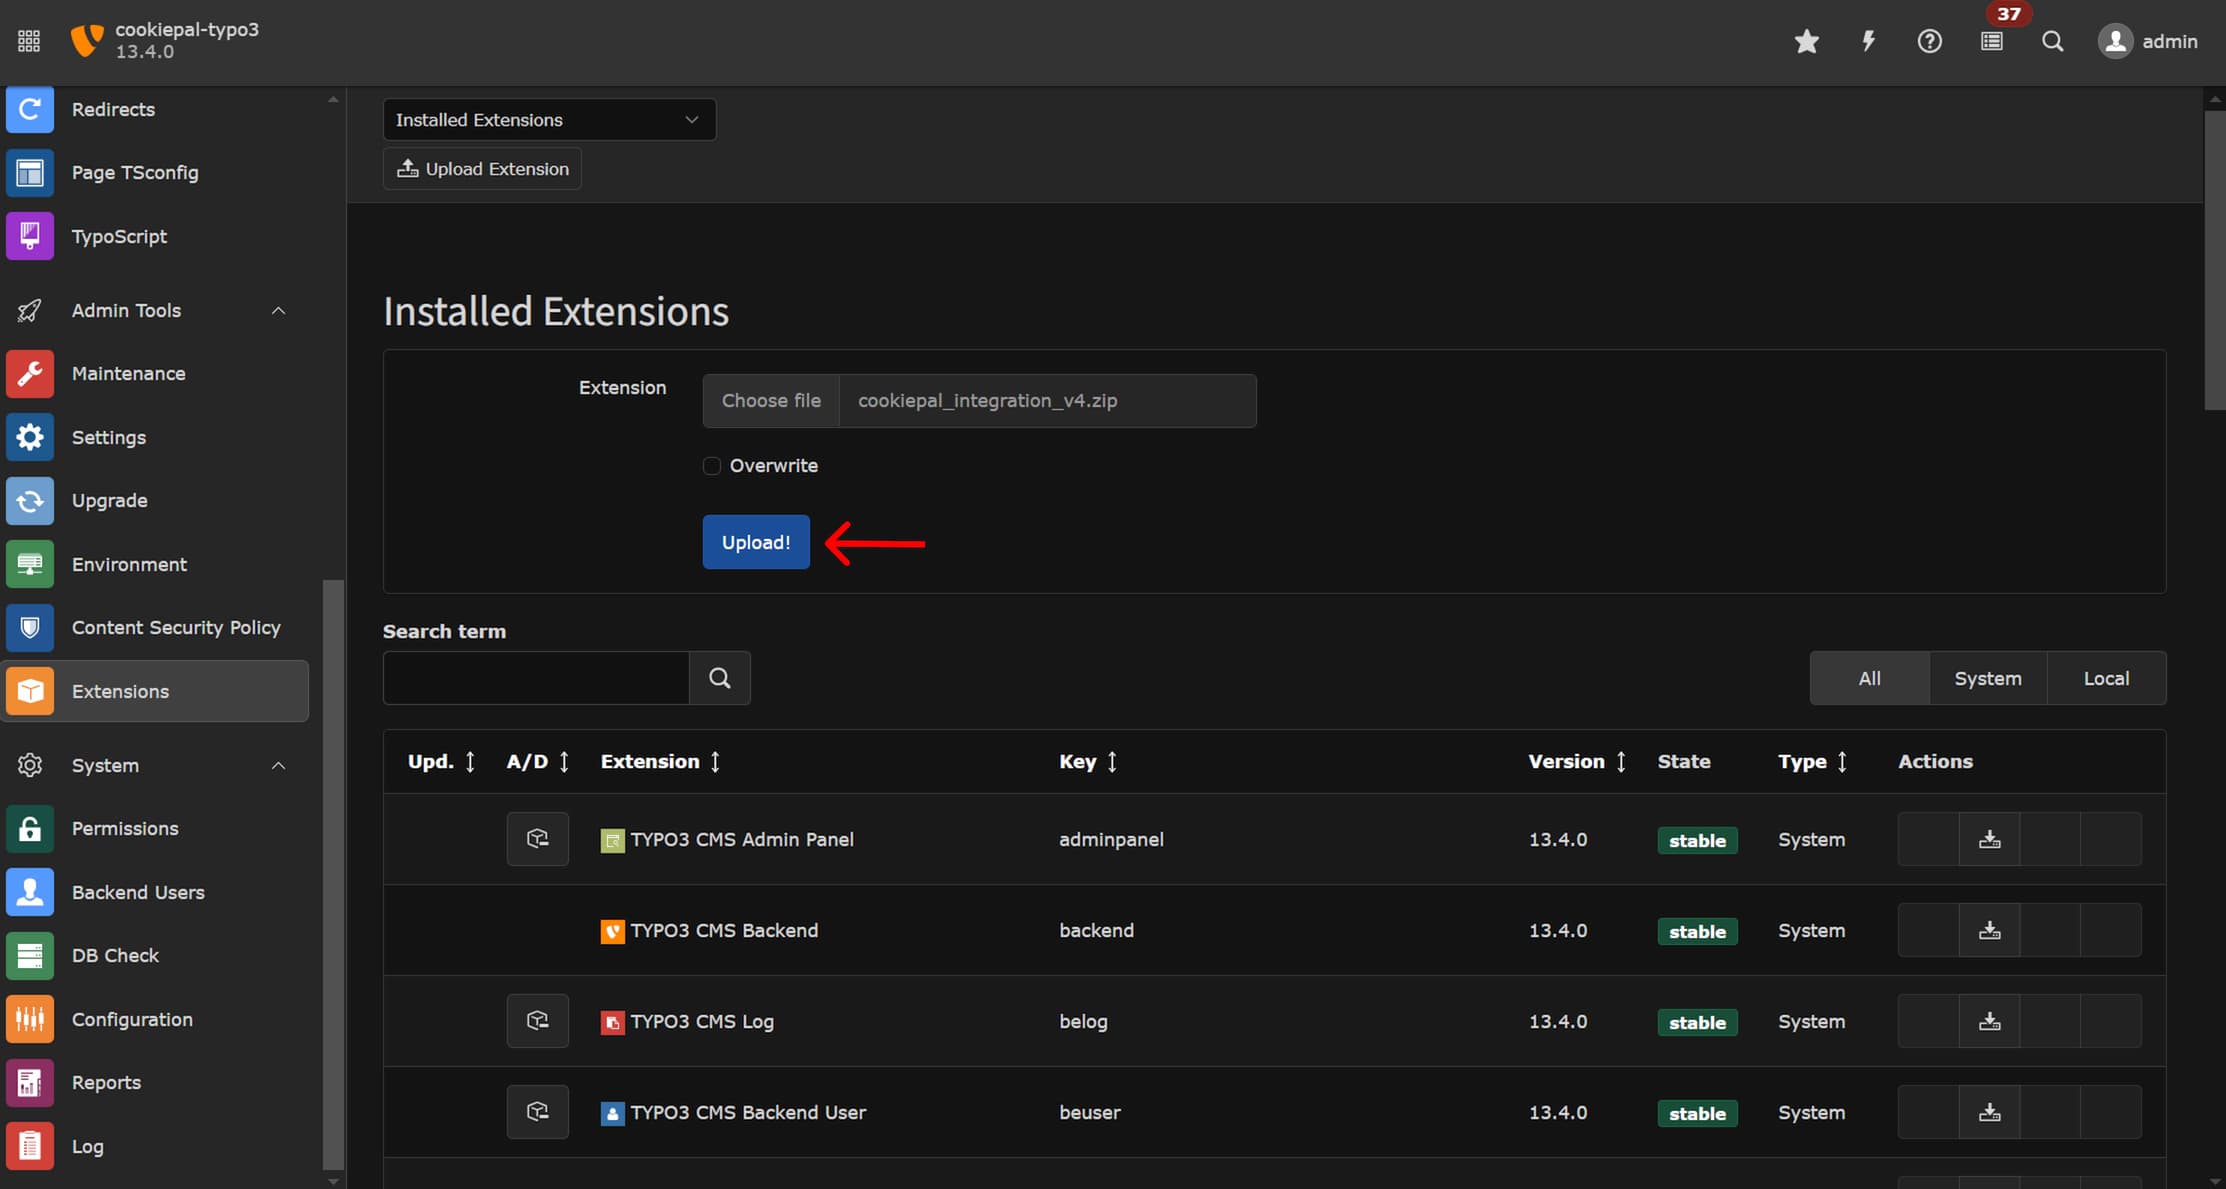Image resolution: width=2226 pixels, height=1189 pixels.
Task: Deactivate TYPO3 CMS Log extension
Action: coord(537,1021)
